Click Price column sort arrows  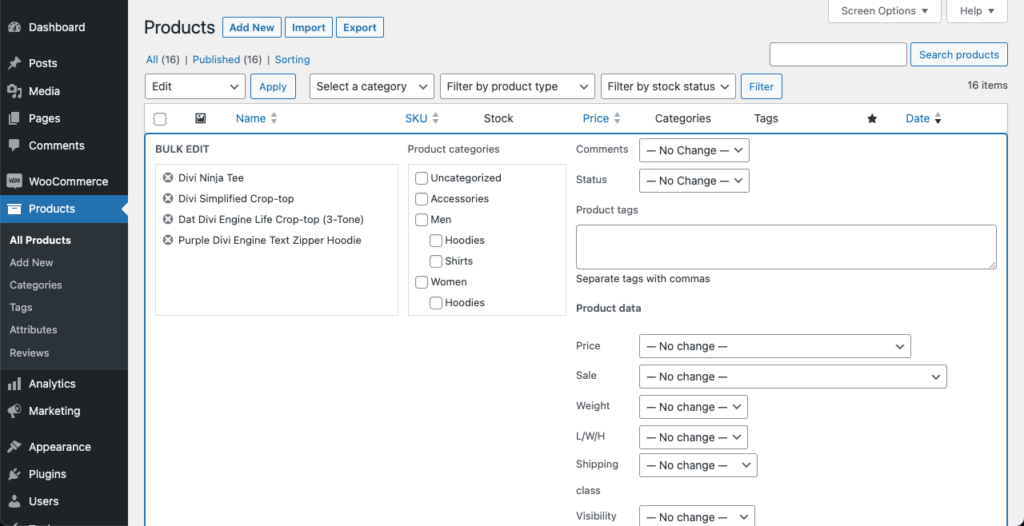617,119
